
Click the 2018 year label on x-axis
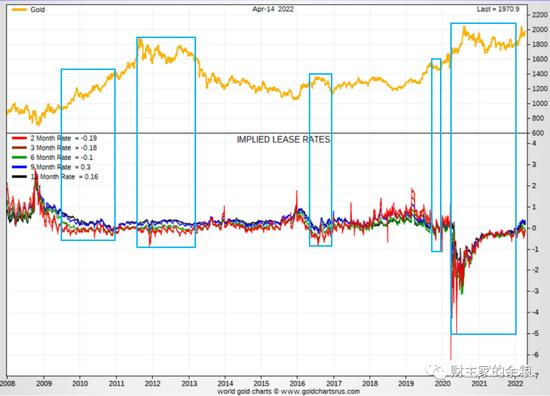(370, 383)
